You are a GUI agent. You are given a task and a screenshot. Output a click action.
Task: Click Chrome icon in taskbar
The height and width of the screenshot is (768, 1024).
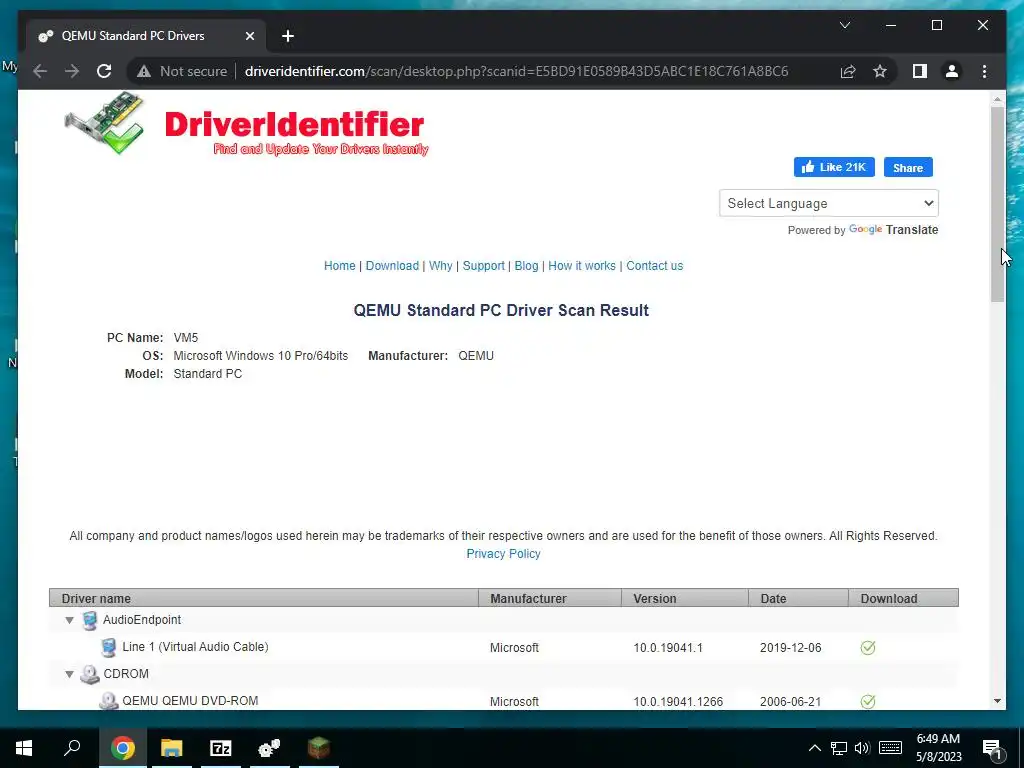pyautogui.click(x=122, y=748)
